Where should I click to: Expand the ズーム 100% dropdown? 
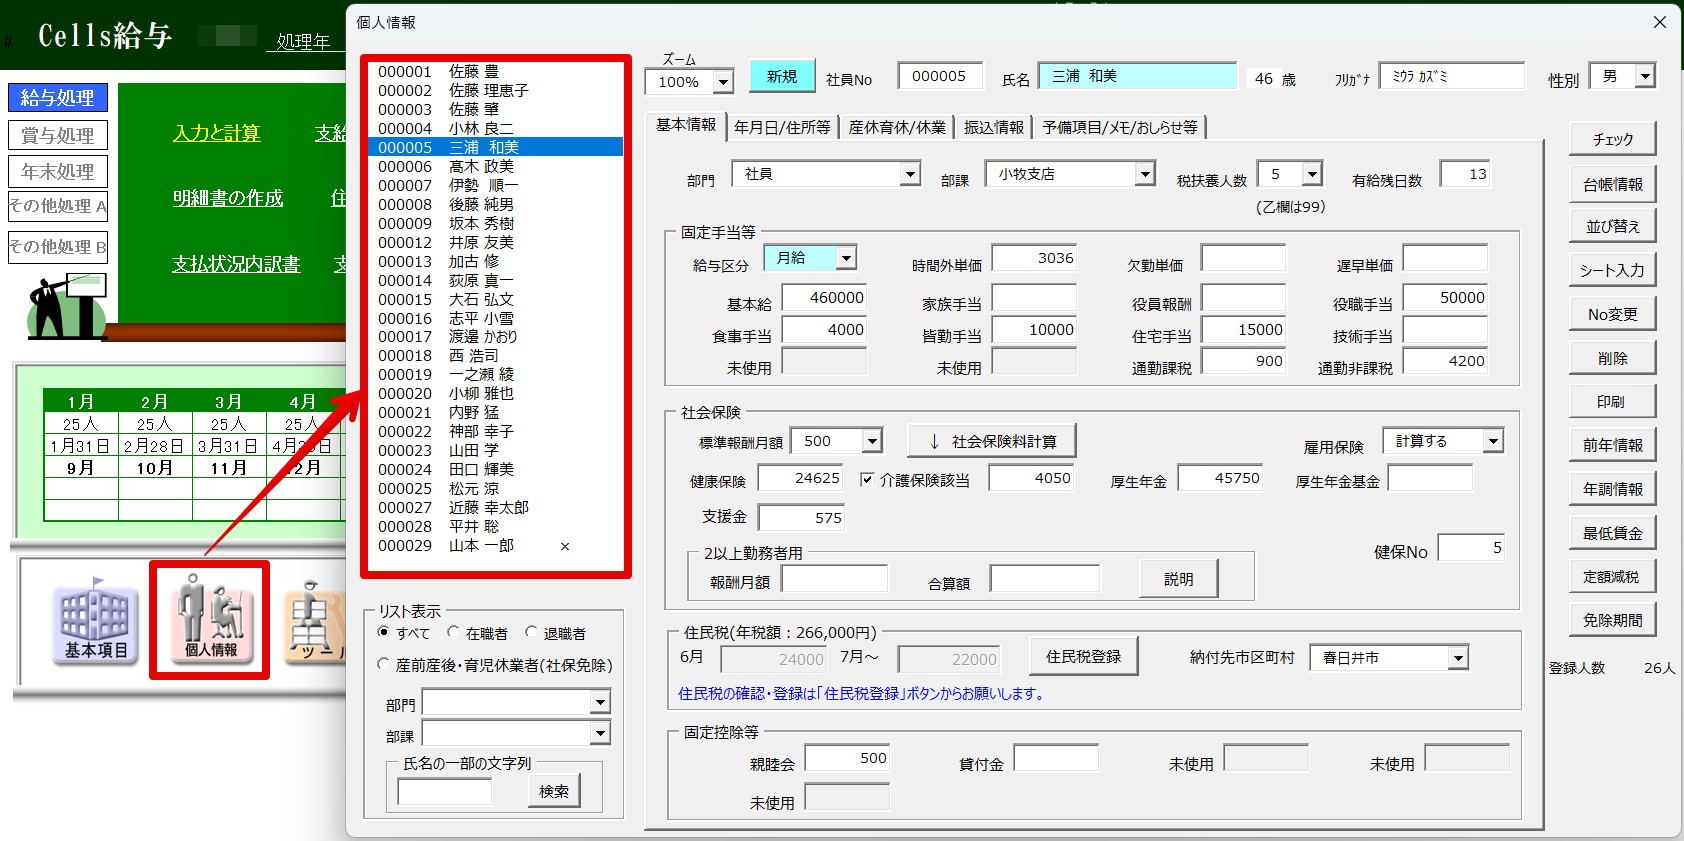click(723, 82)
